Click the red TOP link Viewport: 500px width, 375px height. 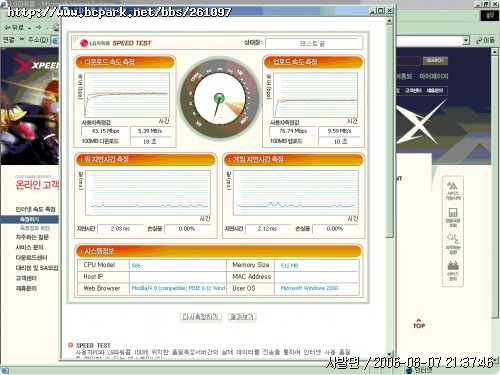tap(419, 324)
